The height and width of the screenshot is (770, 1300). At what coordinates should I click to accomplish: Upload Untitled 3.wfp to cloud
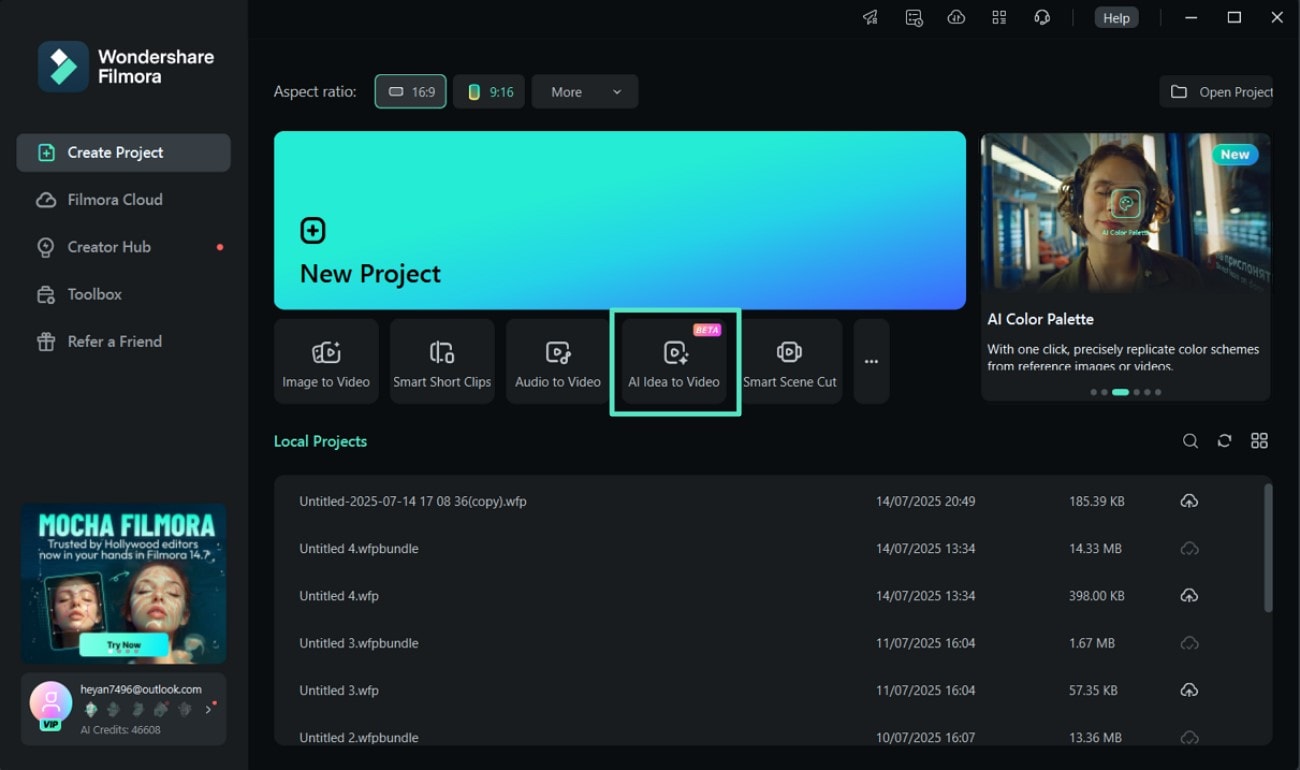click(x=1189, y=690)
